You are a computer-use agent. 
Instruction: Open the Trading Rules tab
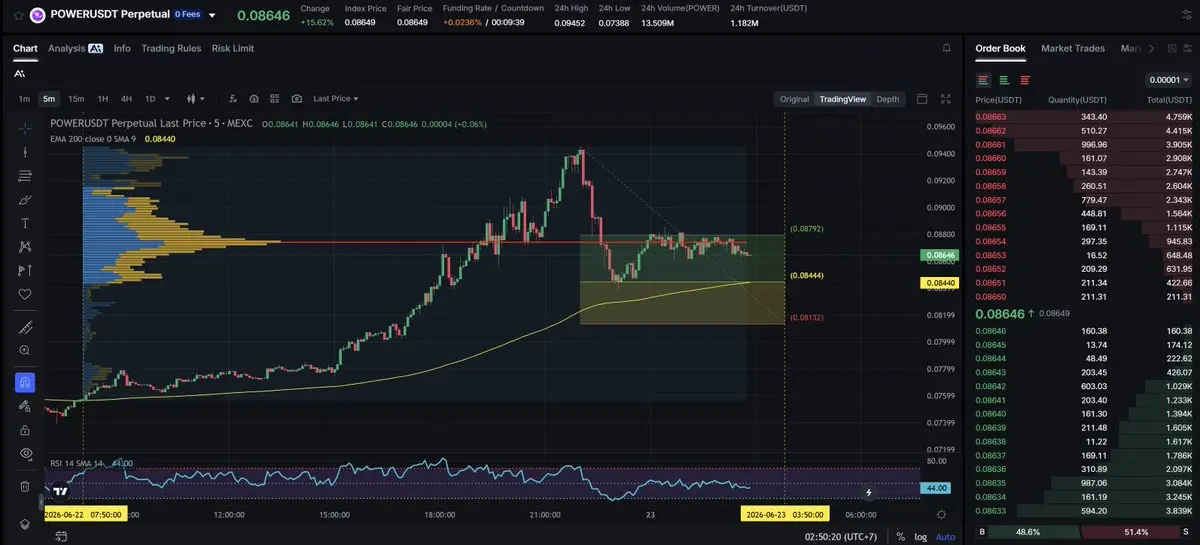pyautogui.click(x=171, y=48)
